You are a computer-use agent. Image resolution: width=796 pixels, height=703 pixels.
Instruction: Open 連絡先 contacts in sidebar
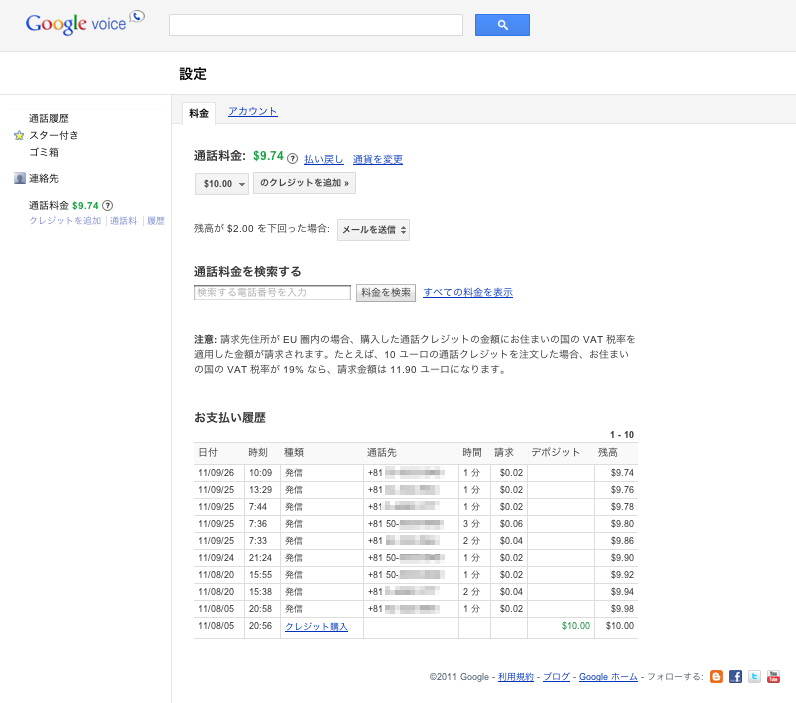coord(44,178)
